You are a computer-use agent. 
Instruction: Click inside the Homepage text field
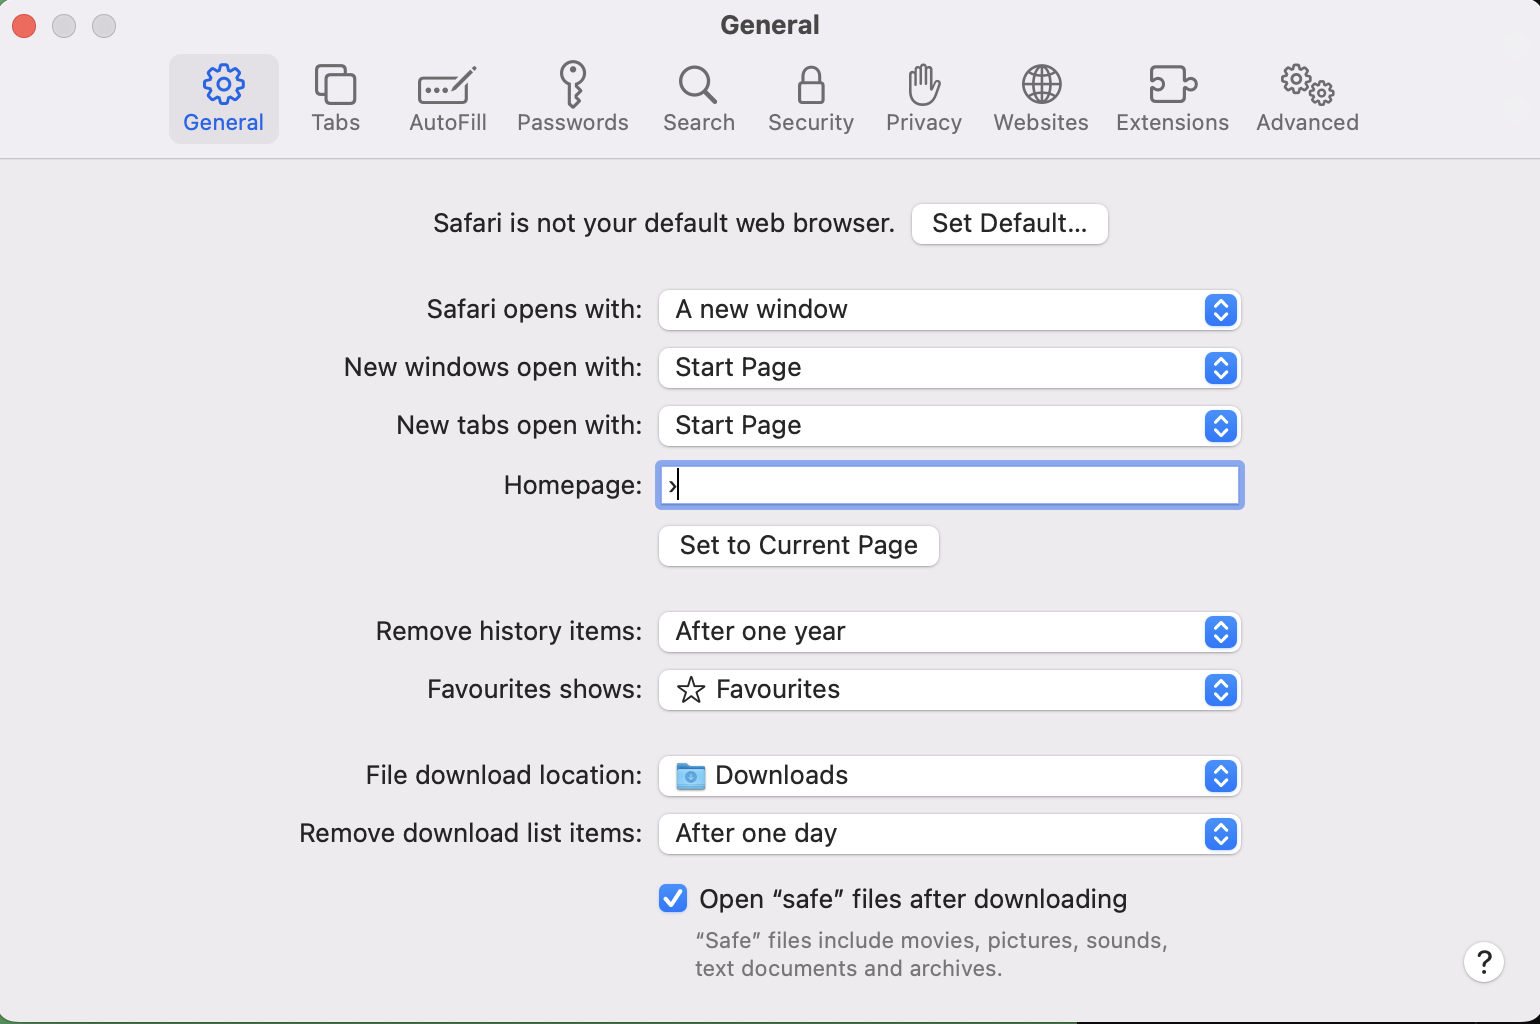949,485
